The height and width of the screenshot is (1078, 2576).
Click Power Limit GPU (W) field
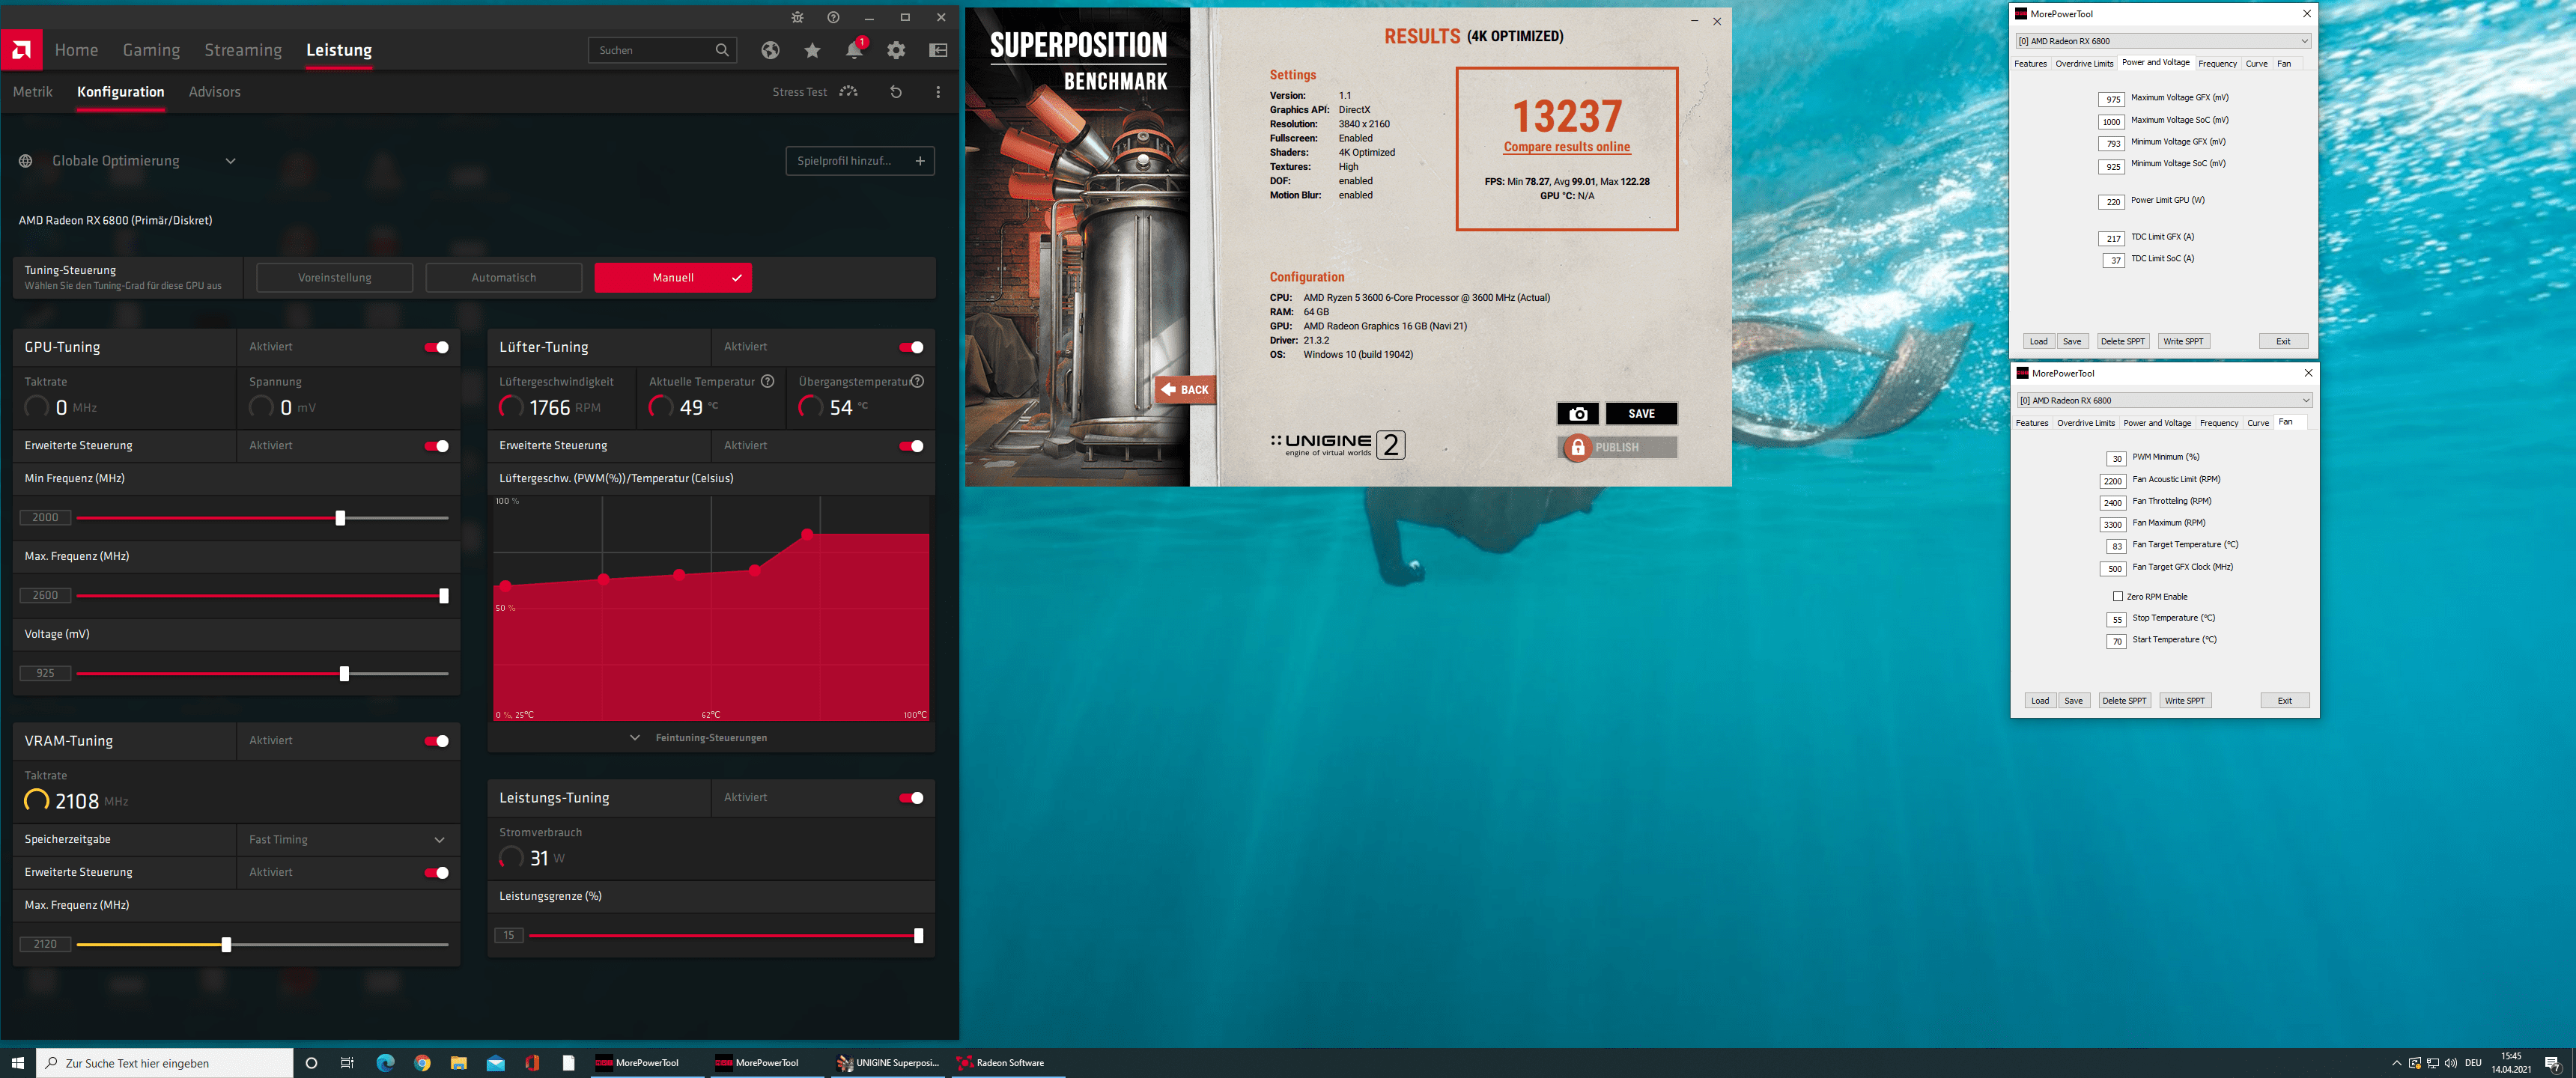(x=2112, y=202)
